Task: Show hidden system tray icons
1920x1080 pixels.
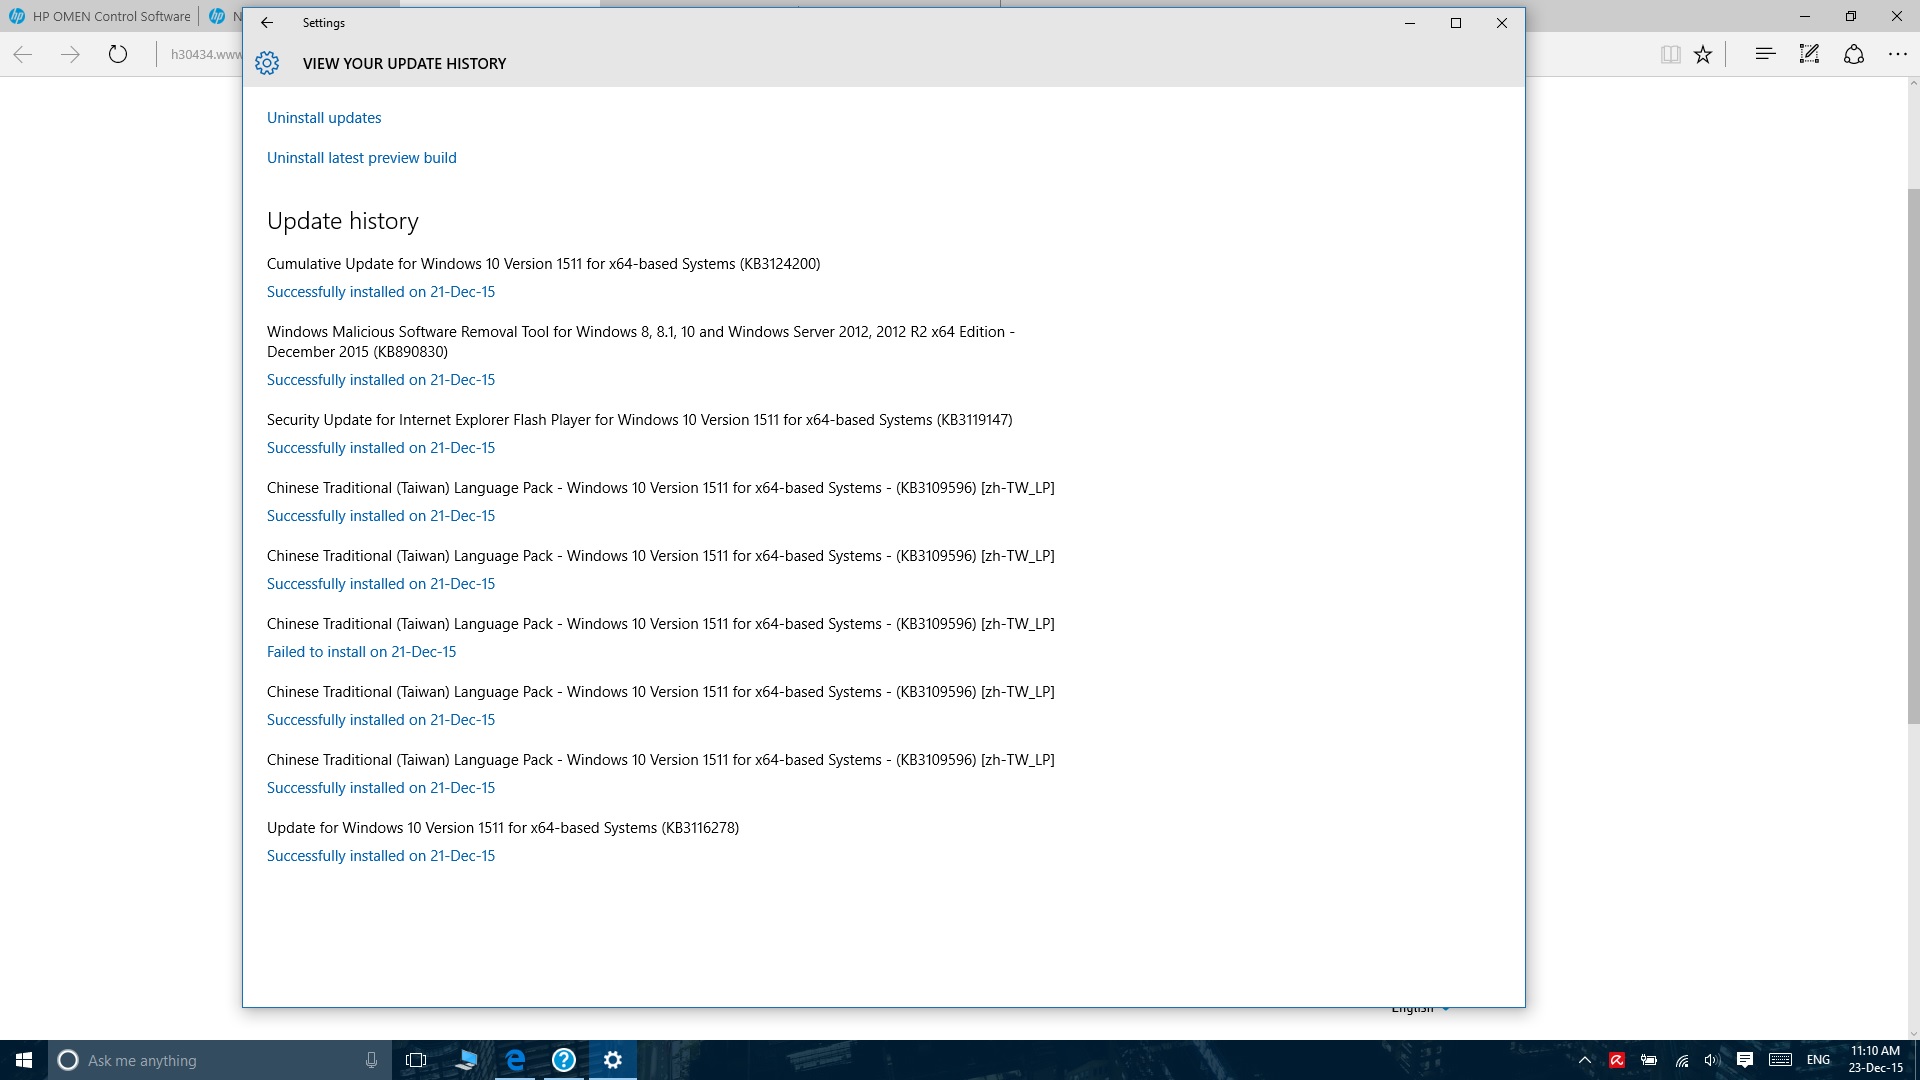Action: [x=1585, y=1060]
